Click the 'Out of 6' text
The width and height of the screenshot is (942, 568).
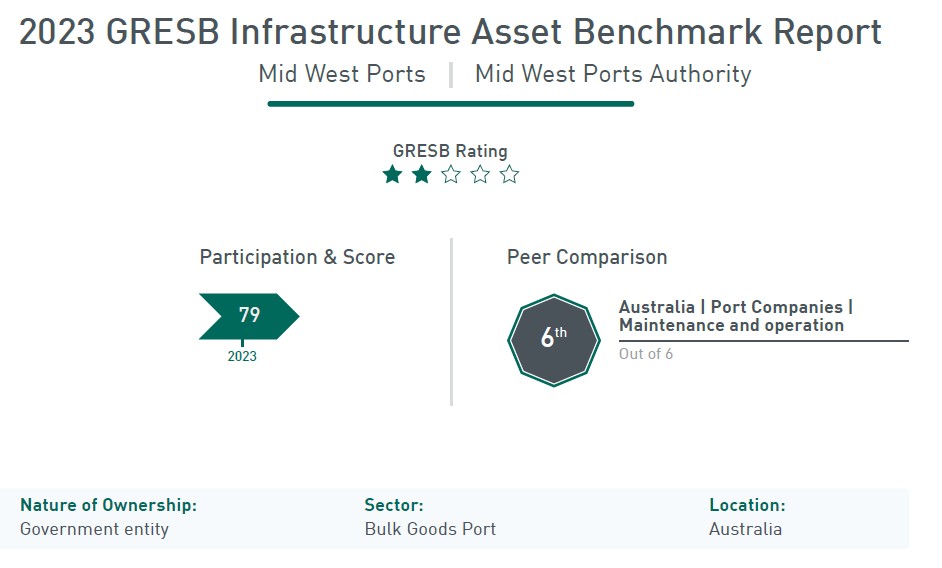pos(646,354)
